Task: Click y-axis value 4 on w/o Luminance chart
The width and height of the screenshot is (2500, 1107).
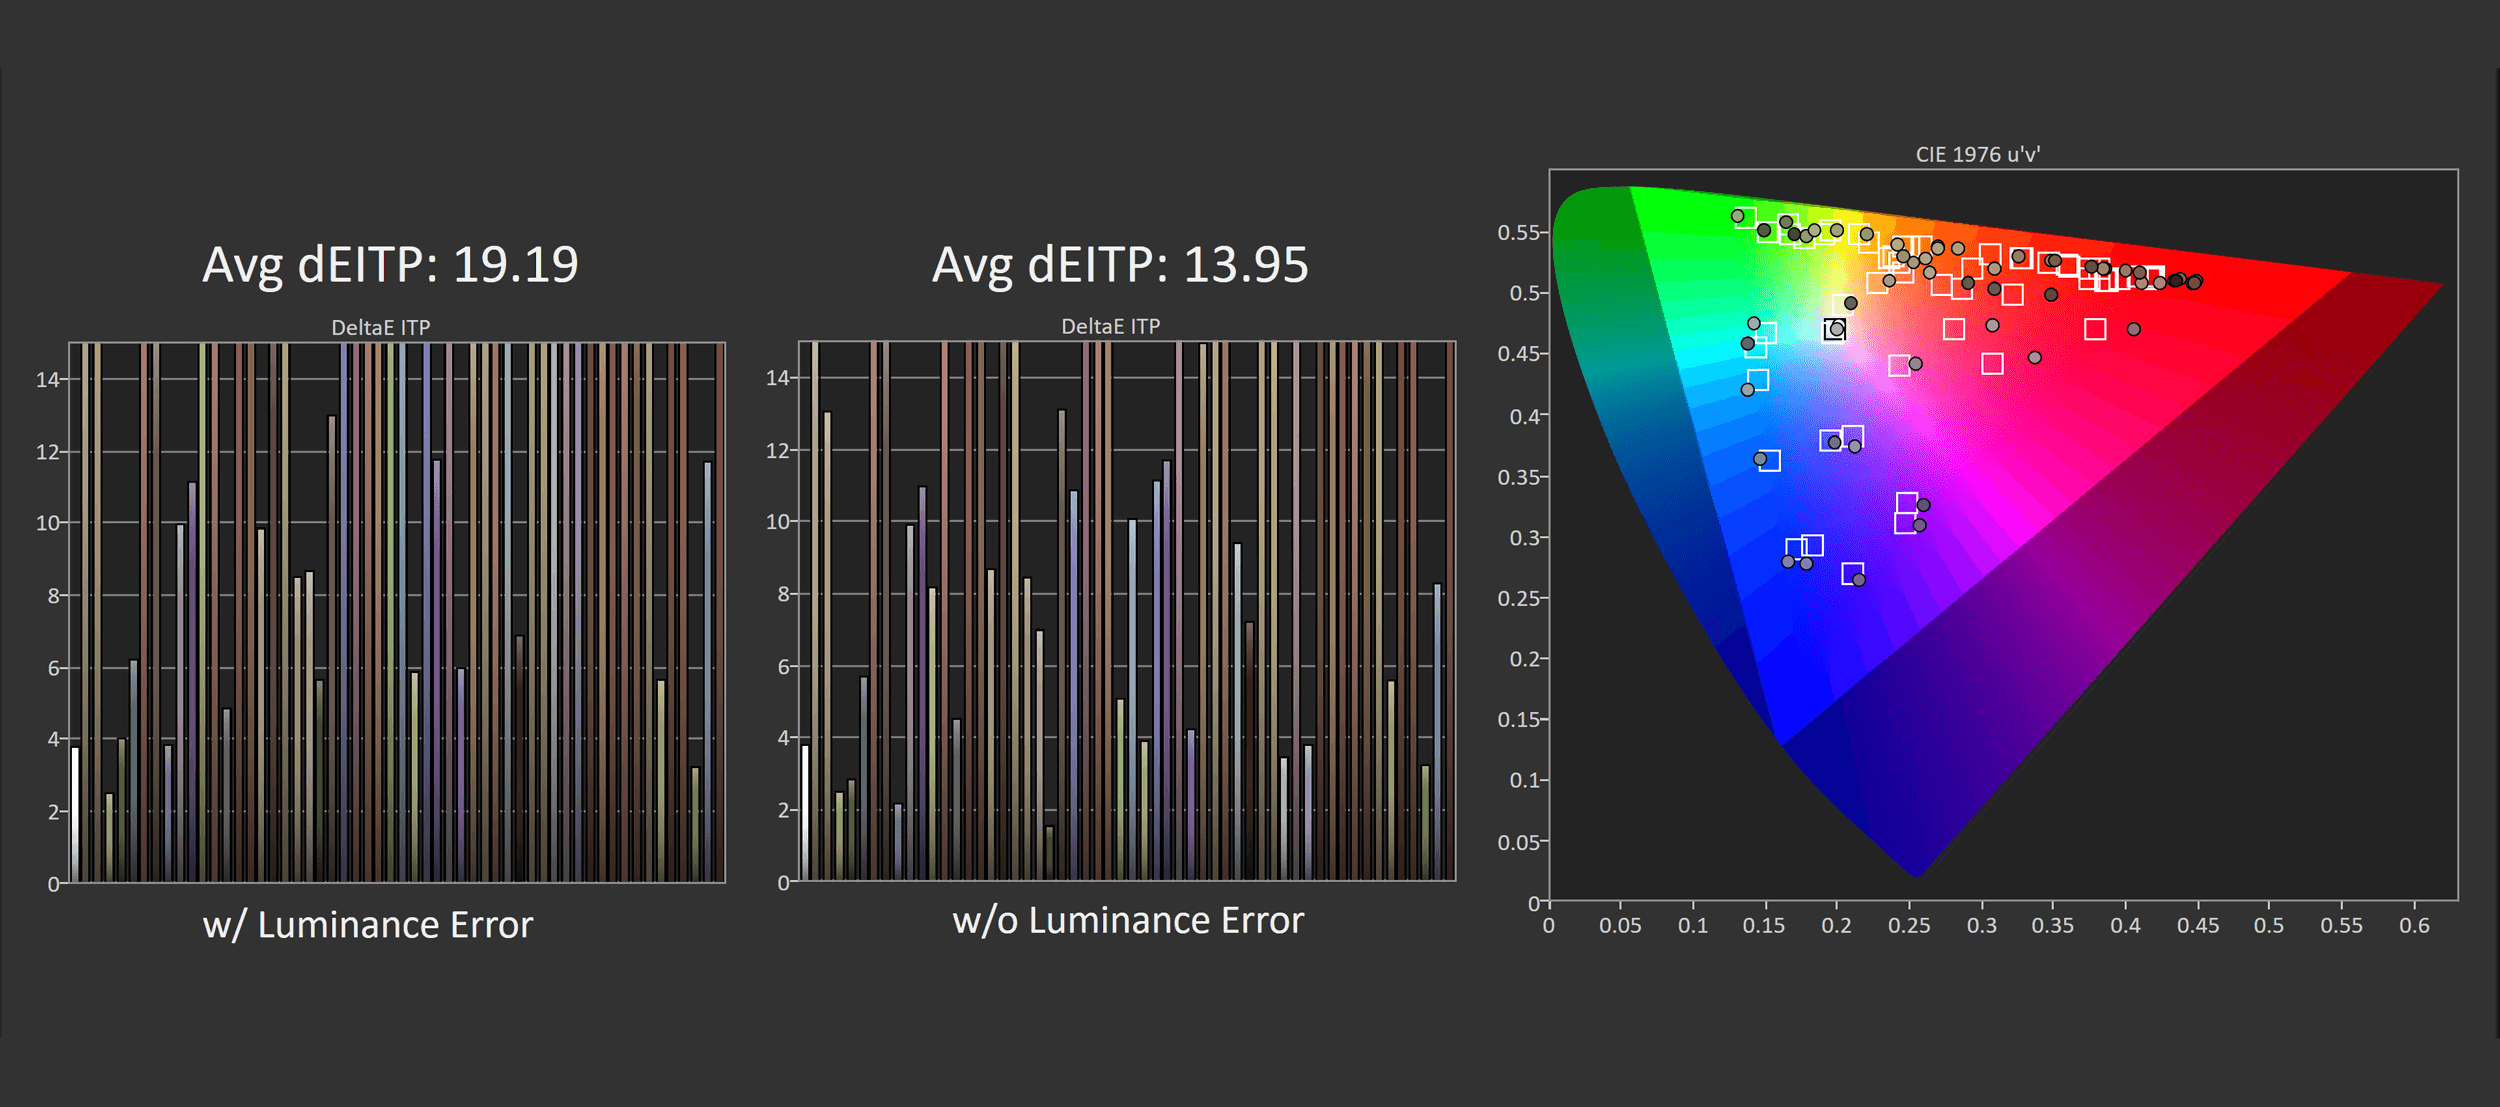Action: (784, 738)
